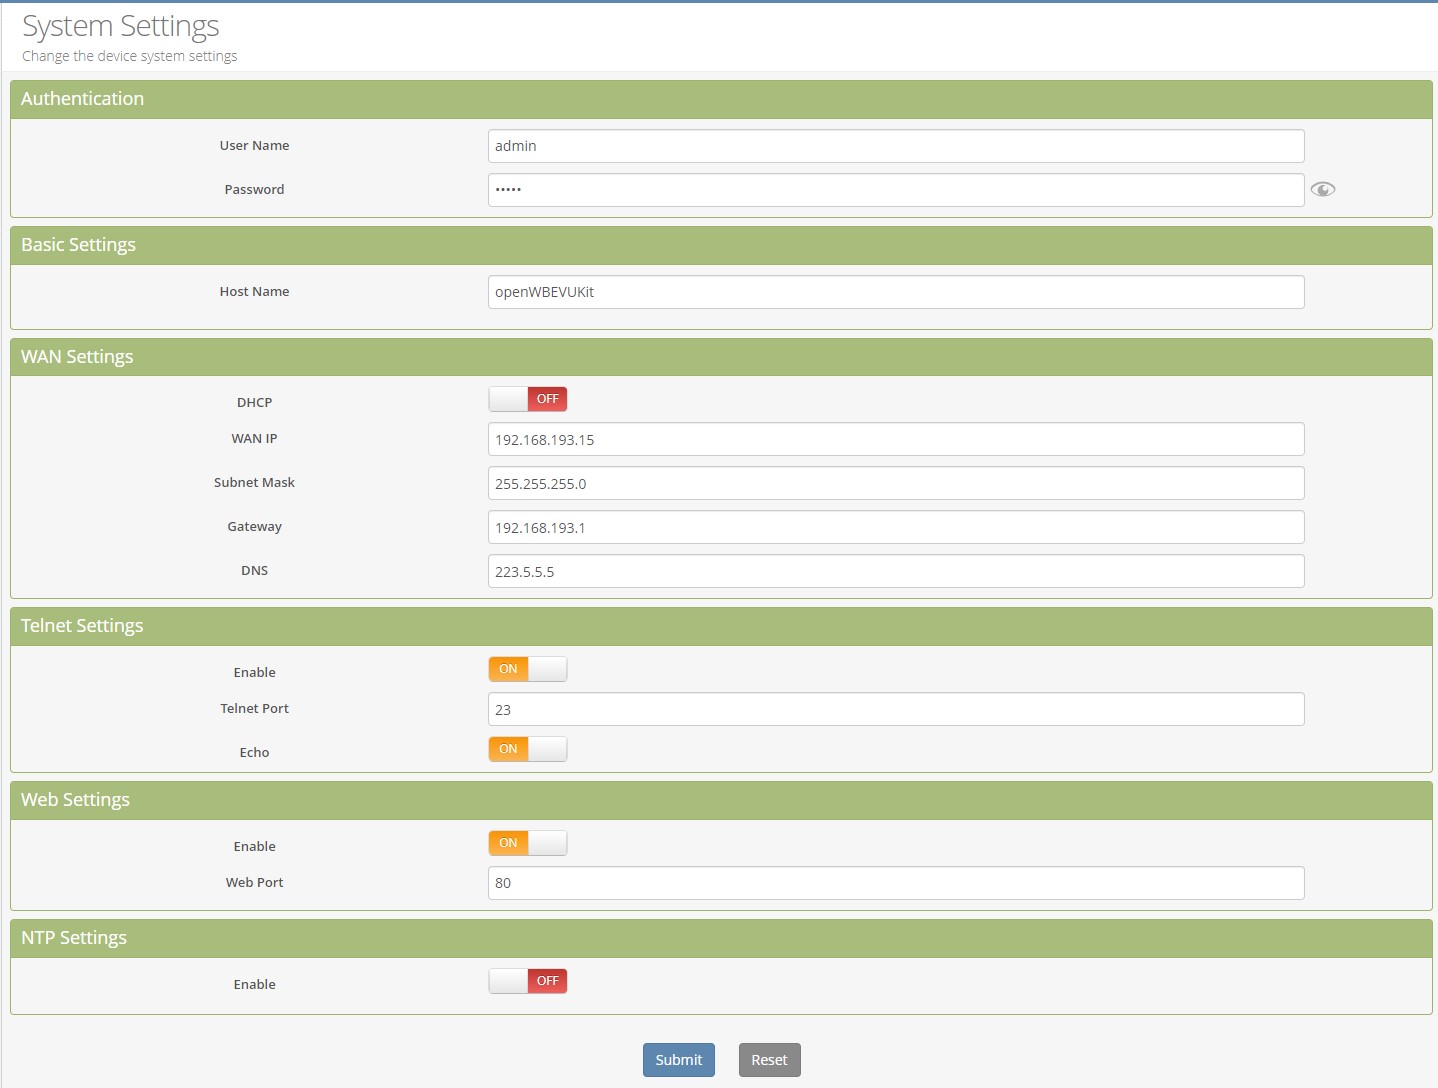Click the DHCP label
1438x1088 pixels.
point(254,403)
